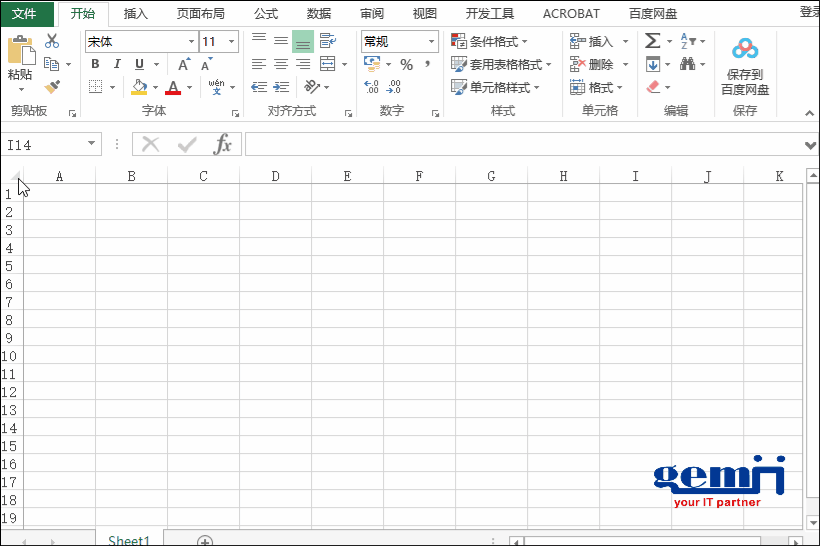Toggle Italic formatting
820x546 pixels.
(117, 64)
